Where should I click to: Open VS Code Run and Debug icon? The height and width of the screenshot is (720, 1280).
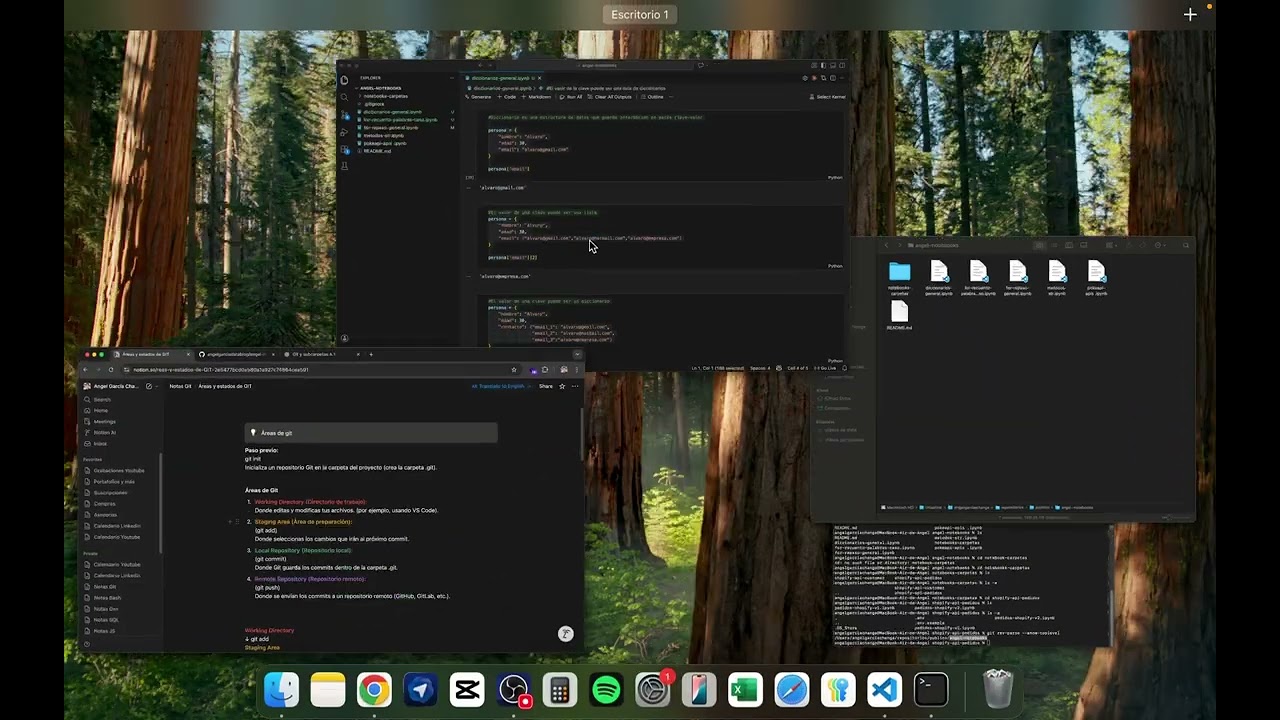click(344, 132)
